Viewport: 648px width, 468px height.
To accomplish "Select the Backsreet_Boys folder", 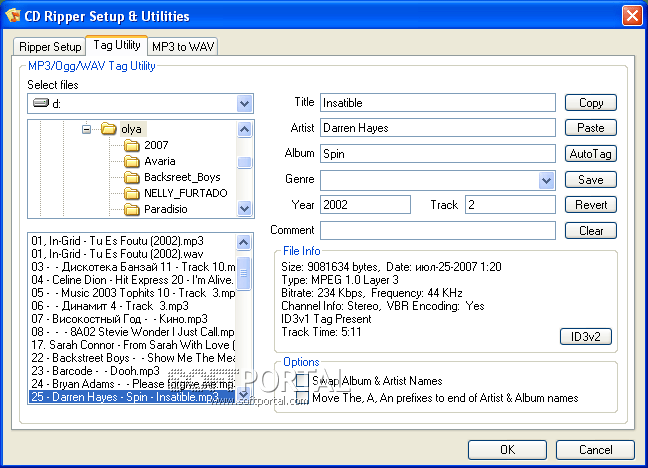I will pos(182,177).
